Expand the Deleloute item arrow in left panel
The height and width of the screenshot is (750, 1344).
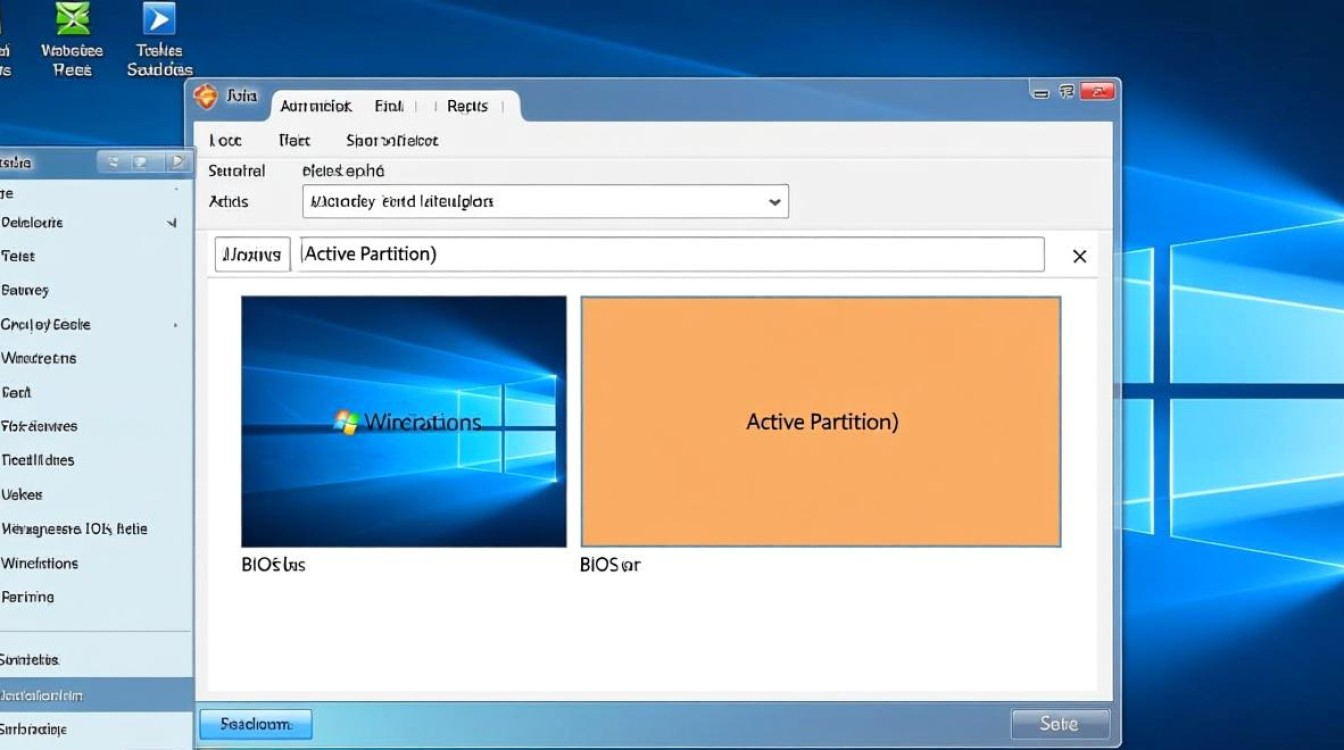pos(172,223)
